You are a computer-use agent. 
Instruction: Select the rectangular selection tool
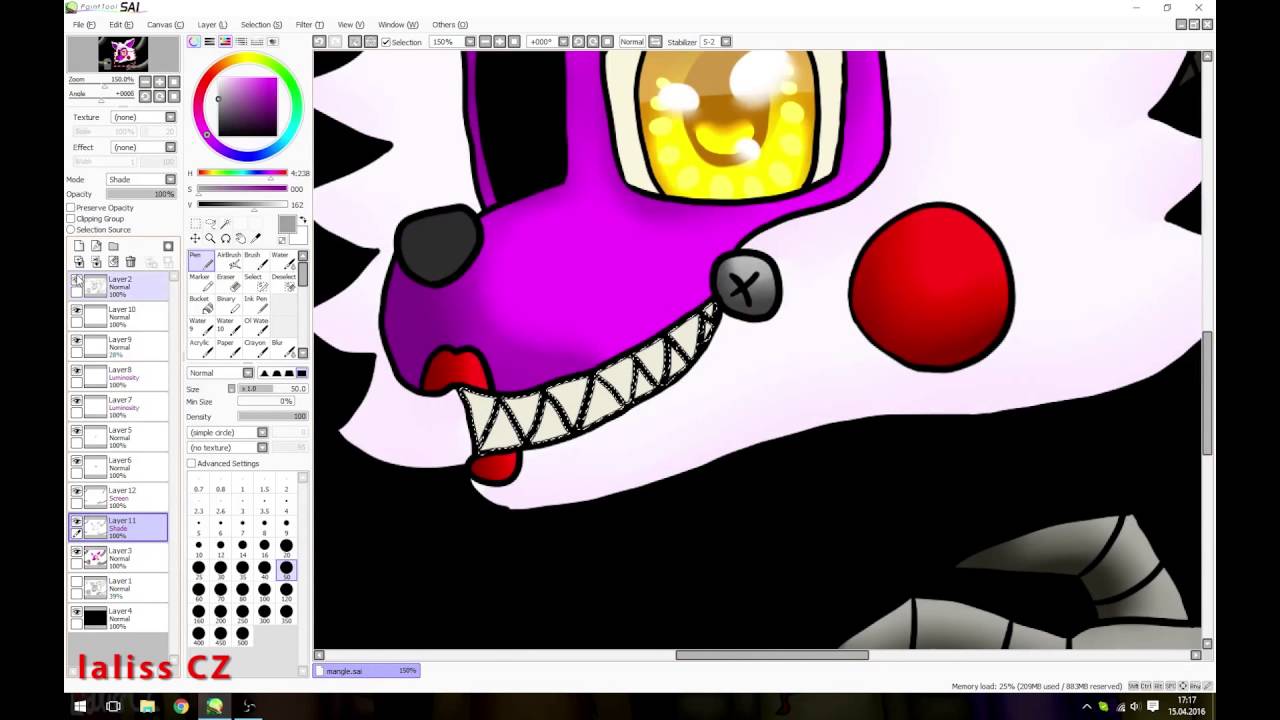point(195,223)
